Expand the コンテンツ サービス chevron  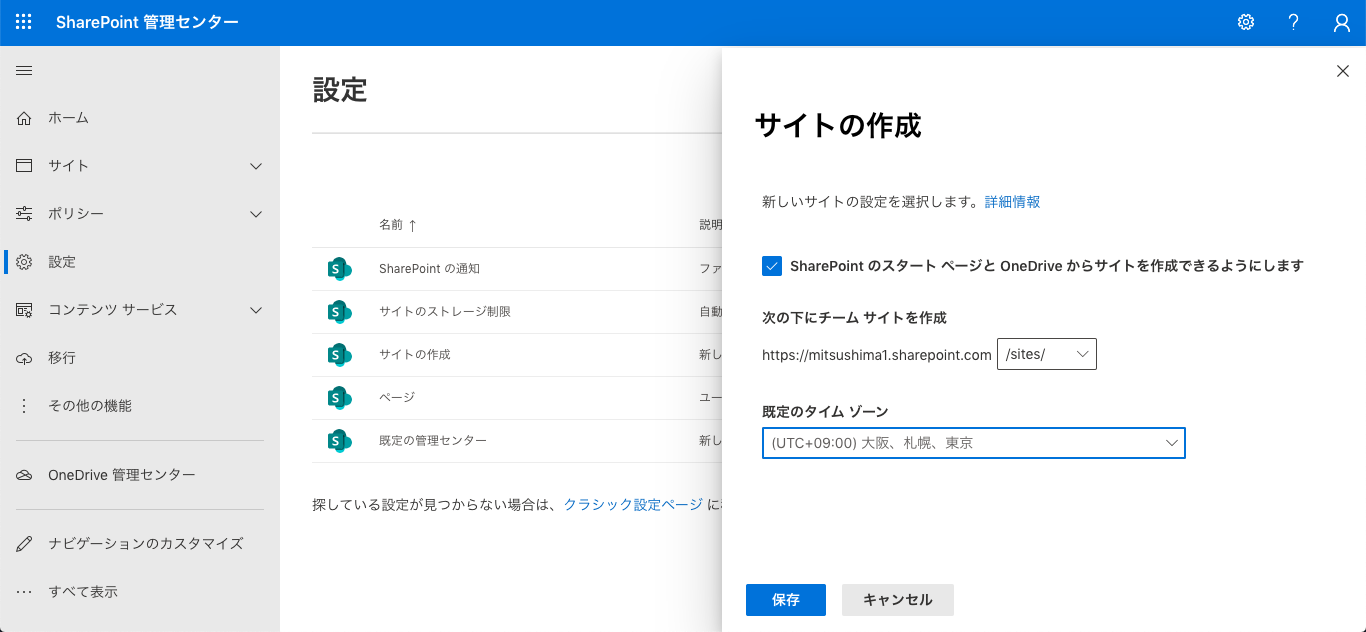click(x=256, y=310)
